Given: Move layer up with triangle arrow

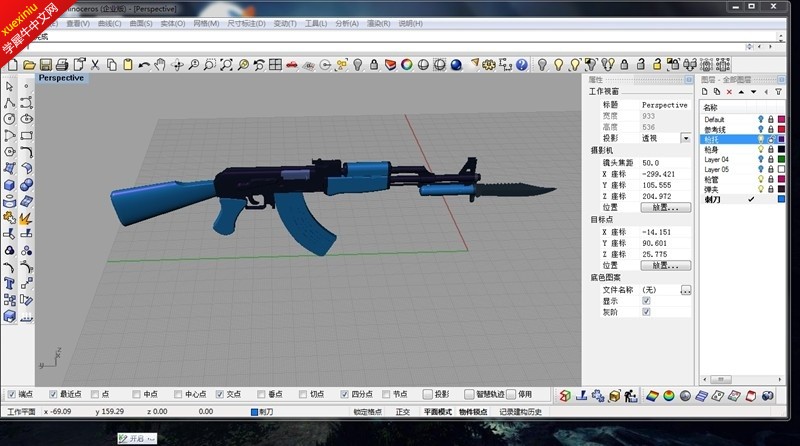Looking at the screenshot, I should click(741, 92).
